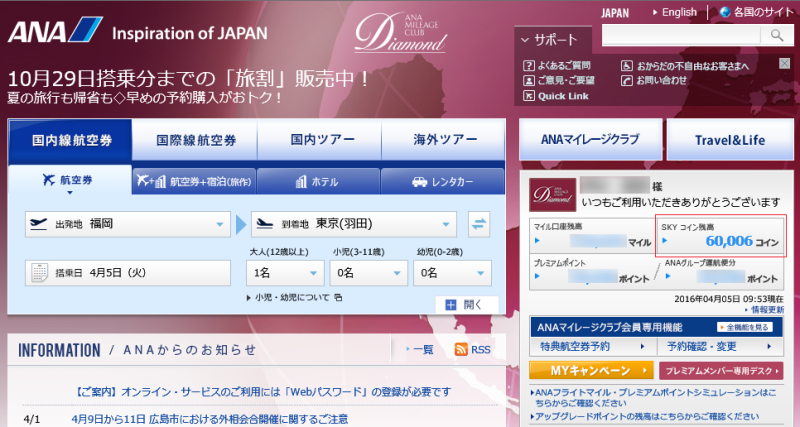Open よくあるご質問 FAQ link

tap(557, 65)
